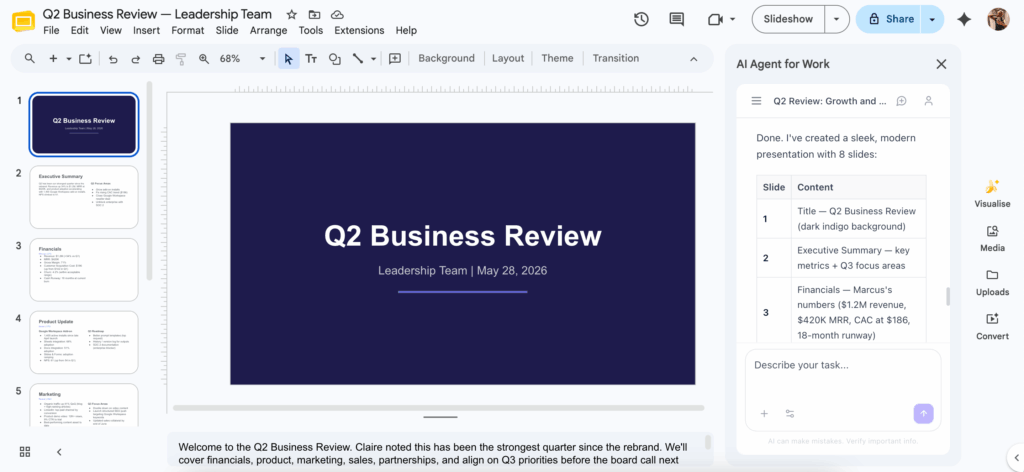Select the text box tool

pos(311,59)
